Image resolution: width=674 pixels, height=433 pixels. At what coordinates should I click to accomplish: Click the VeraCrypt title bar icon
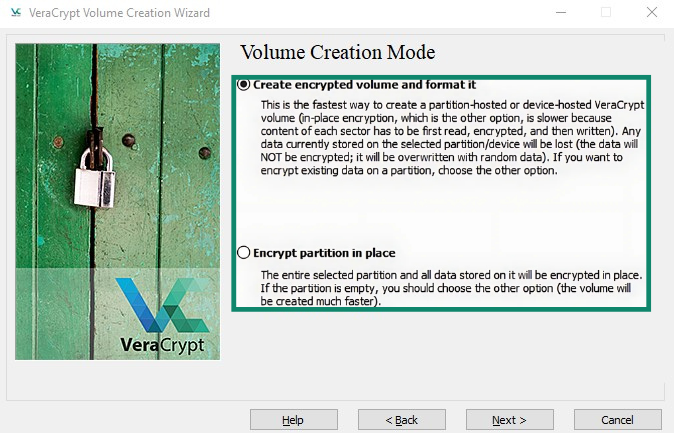[16, 12]
